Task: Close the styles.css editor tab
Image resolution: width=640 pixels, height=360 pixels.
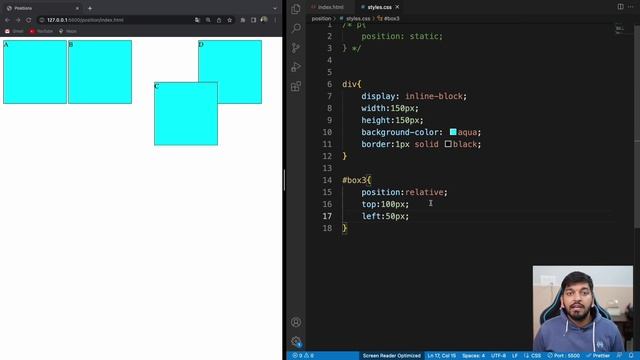Action: 397,7
